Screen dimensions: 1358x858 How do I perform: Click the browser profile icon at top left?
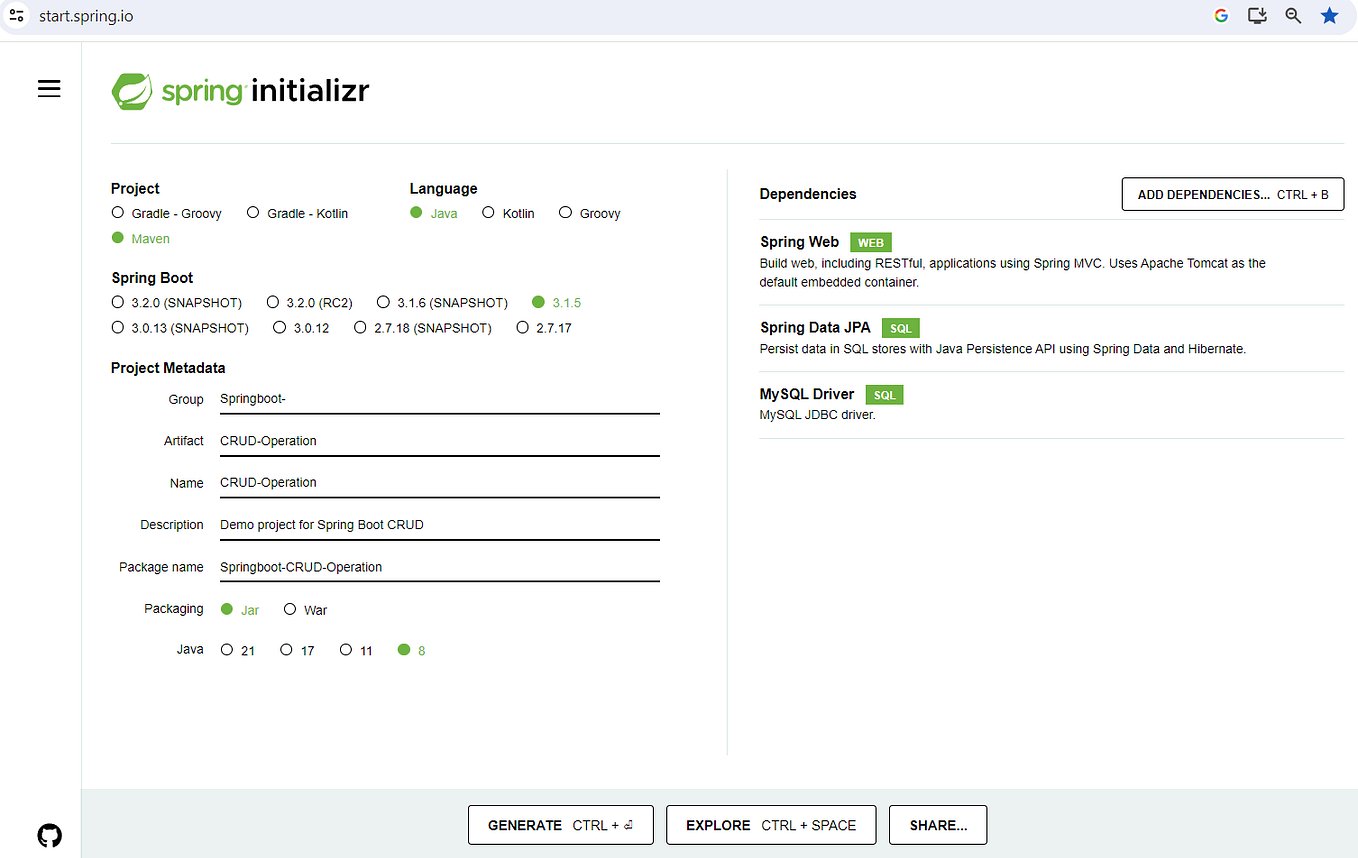[x=16, y=15]
